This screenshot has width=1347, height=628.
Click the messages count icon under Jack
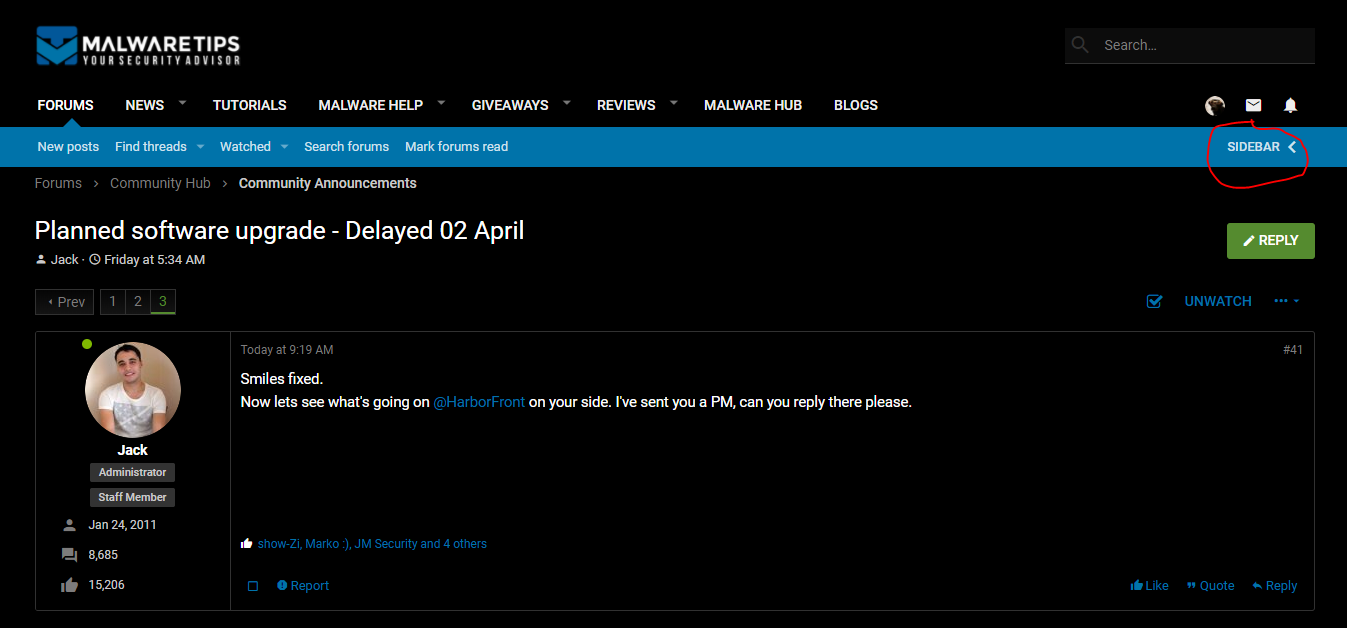tap(69, 555)
